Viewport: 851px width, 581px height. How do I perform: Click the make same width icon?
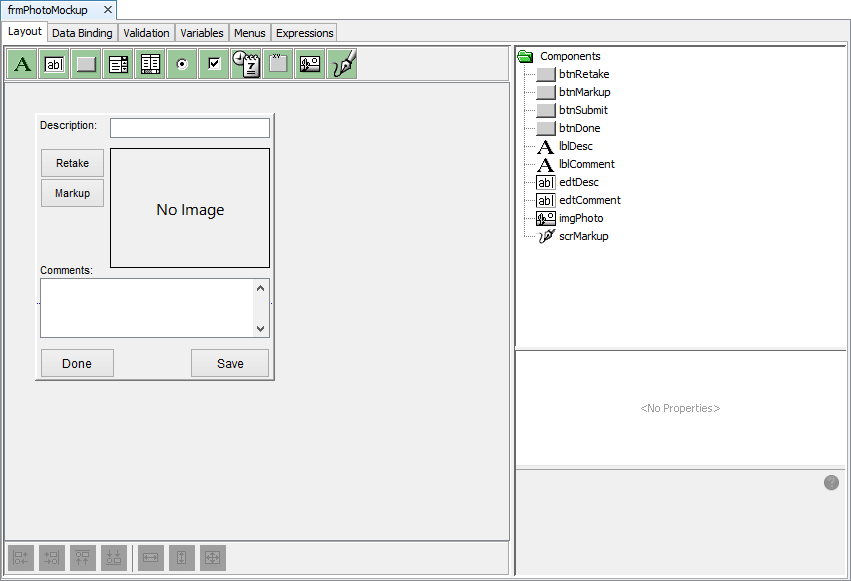pos(150,558)
